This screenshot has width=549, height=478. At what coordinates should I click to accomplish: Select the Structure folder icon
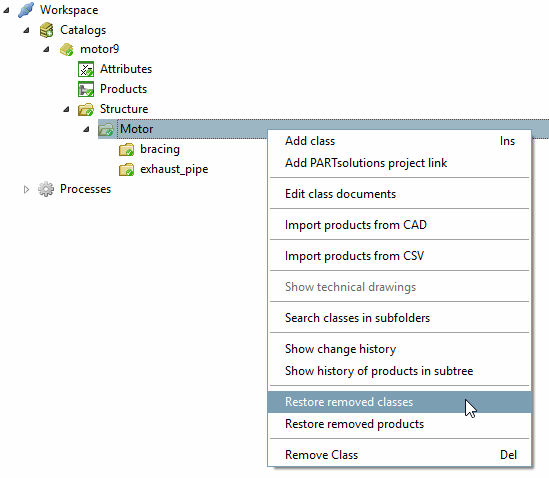click(86, 109)
